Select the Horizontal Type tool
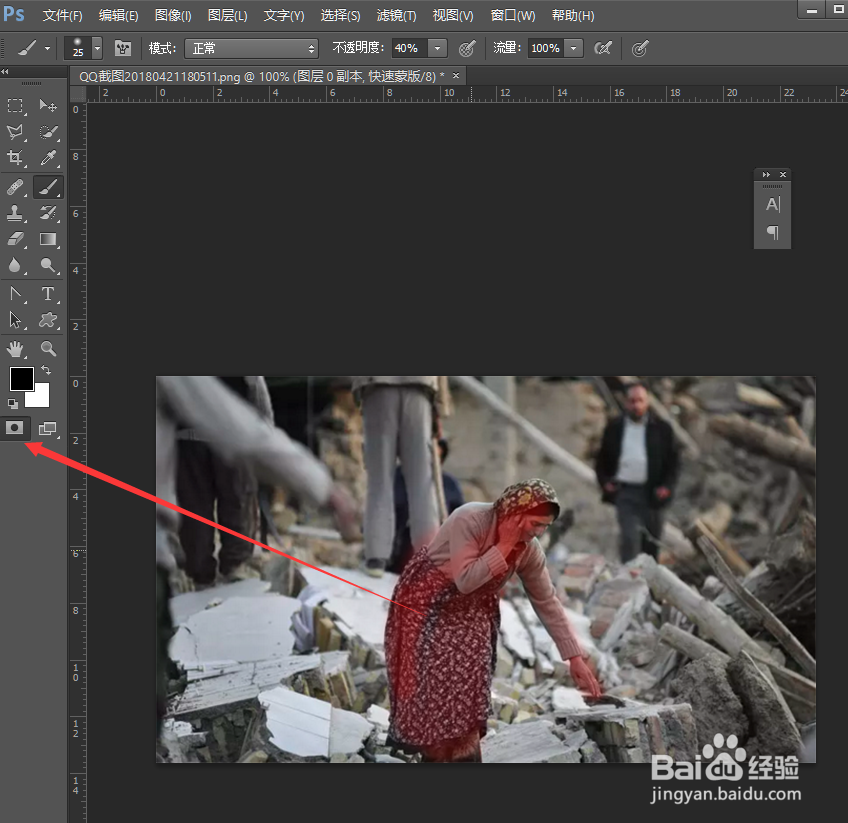The image size is (848, 823). 47,293
